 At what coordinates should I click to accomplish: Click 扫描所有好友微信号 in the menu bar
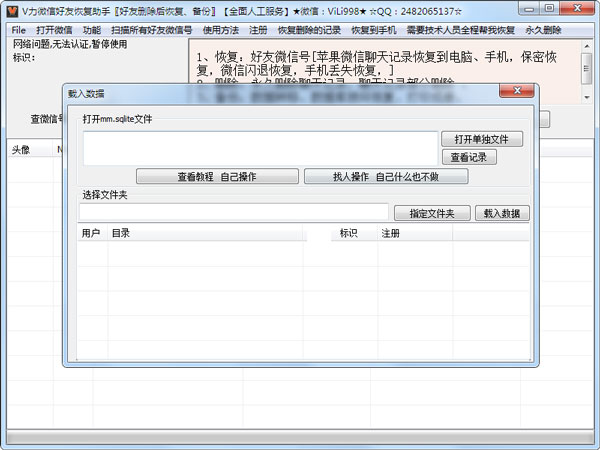[x=149, y=30]
